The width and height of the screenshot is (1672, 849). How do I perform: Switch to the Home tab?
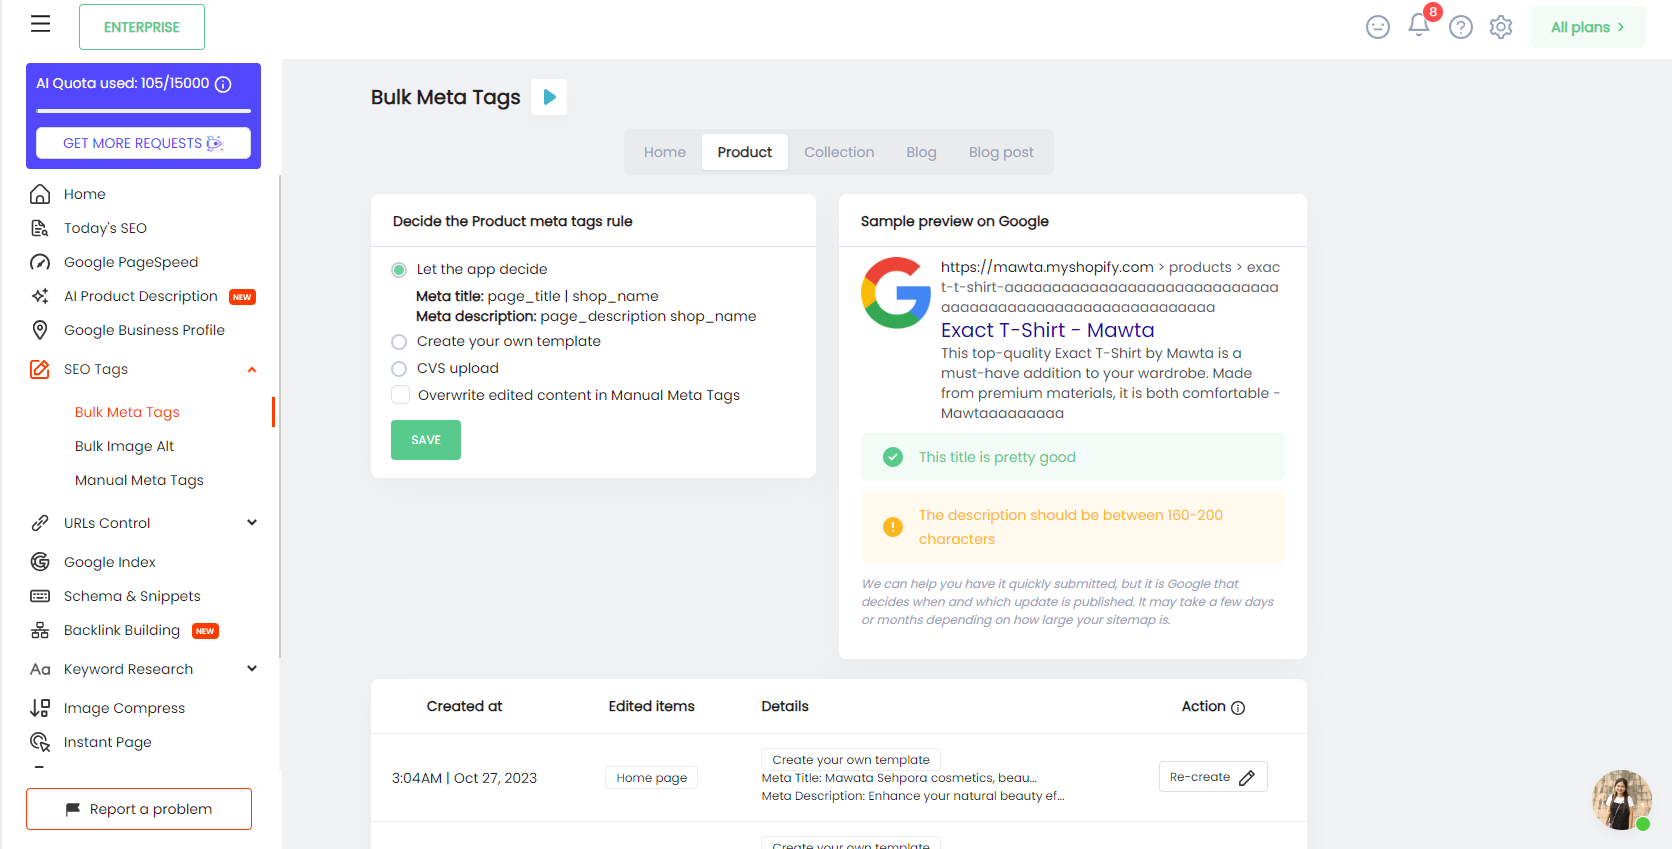click(665, 152)
